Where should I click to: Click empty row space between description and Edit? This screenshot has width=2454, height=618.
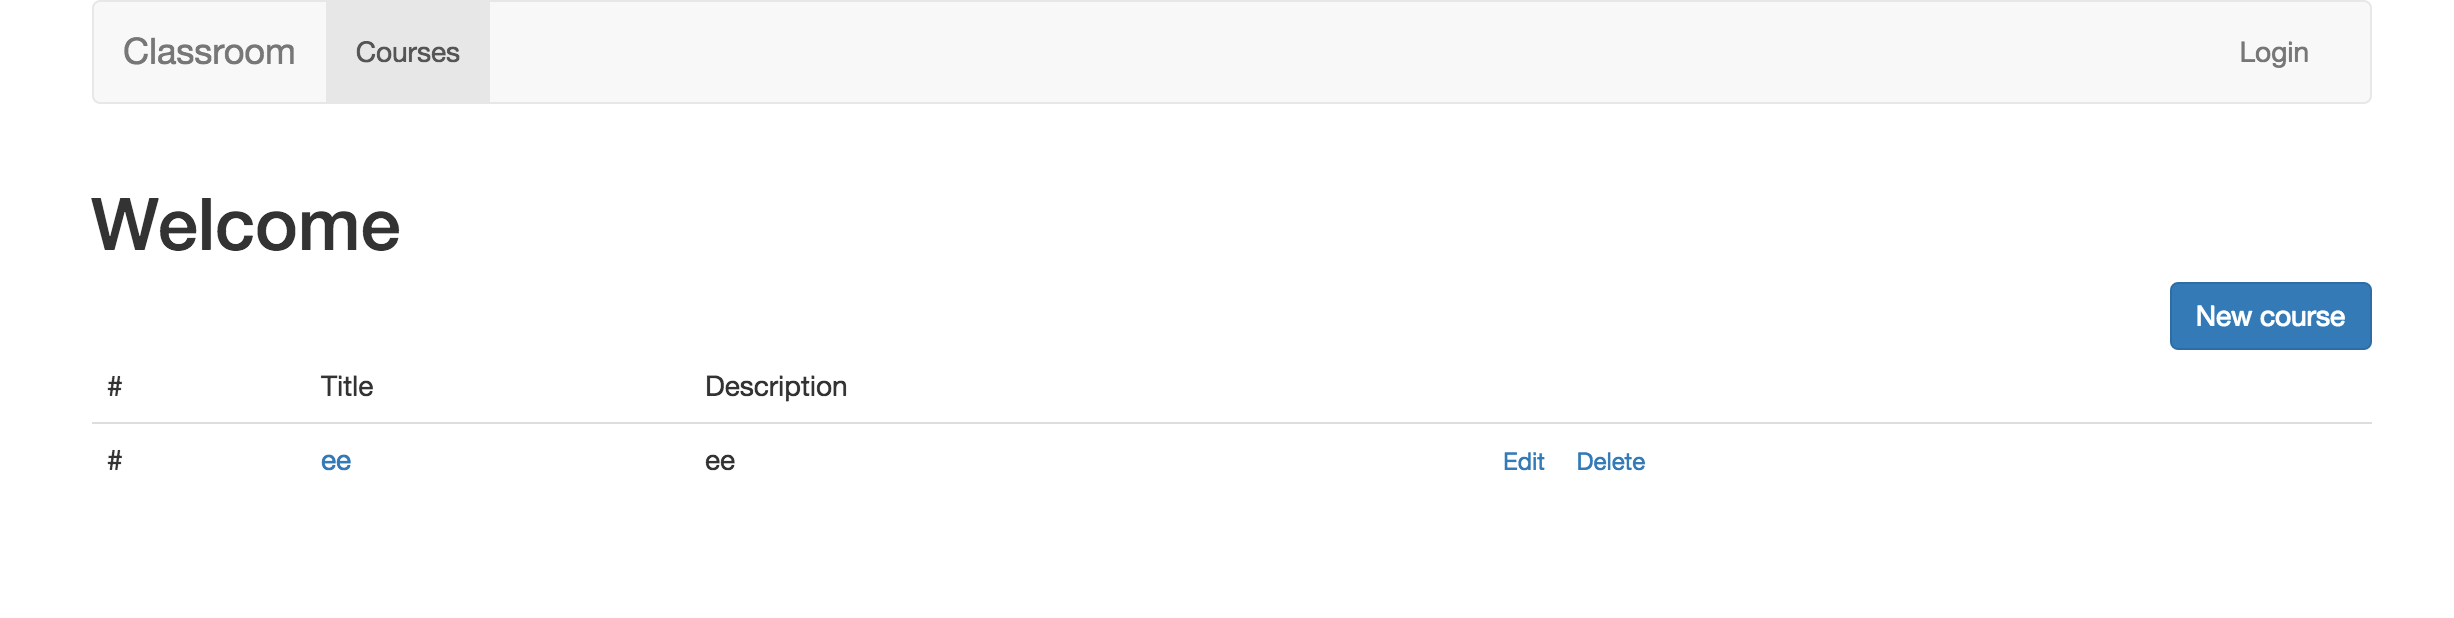[x=1100, y=461]
